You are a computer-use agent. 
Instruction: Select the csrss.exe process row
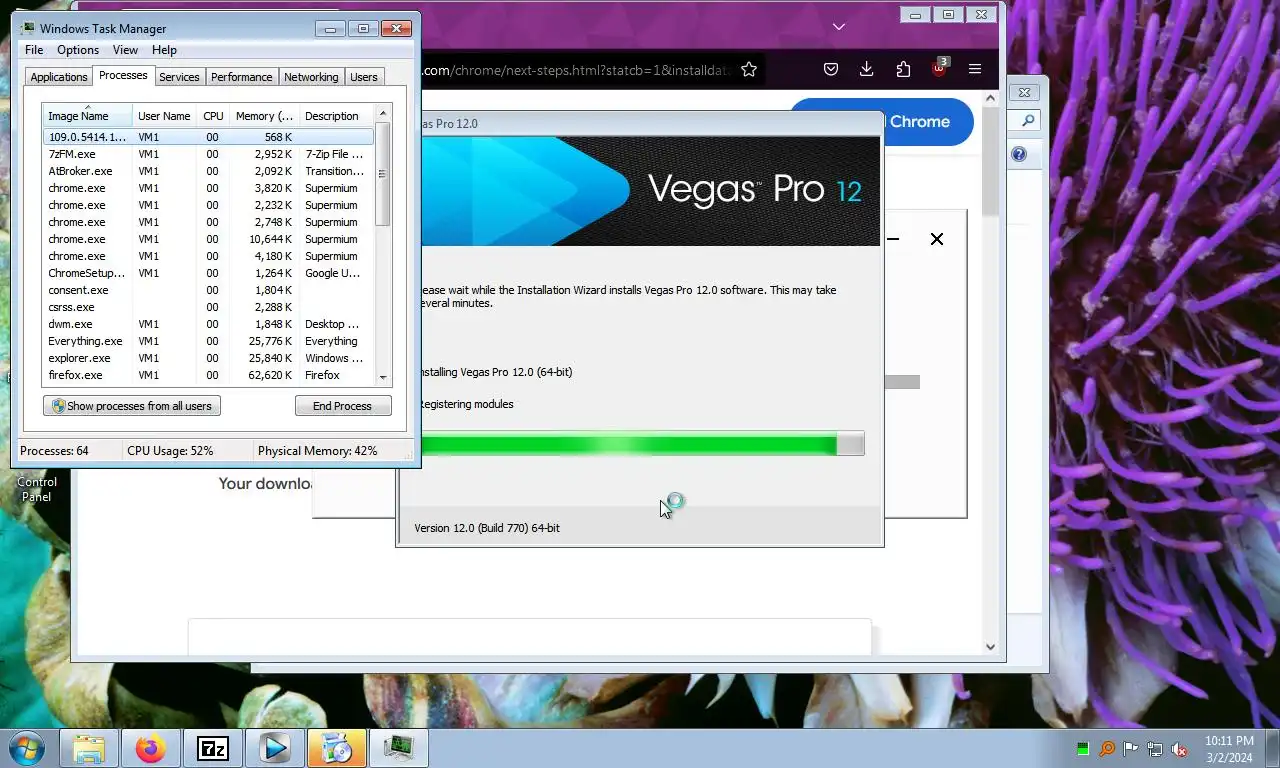click(208, 307)
